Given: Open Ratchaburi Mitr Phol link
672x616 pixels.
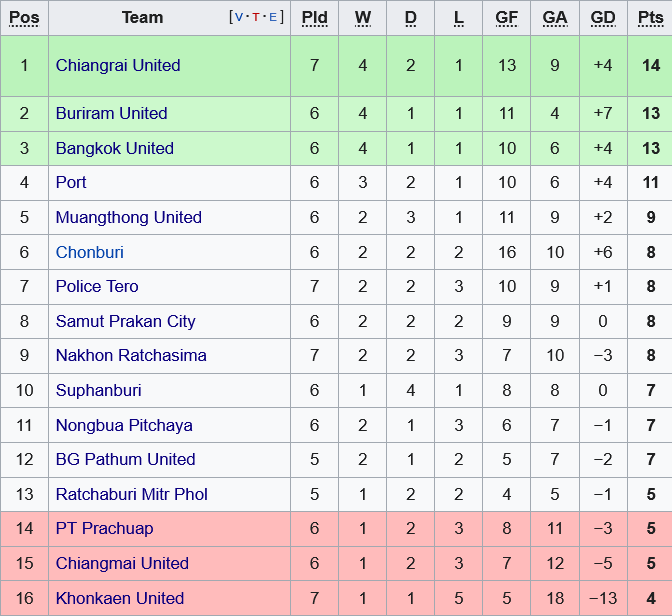Looking at the screenshot, I should click(132, 494).
